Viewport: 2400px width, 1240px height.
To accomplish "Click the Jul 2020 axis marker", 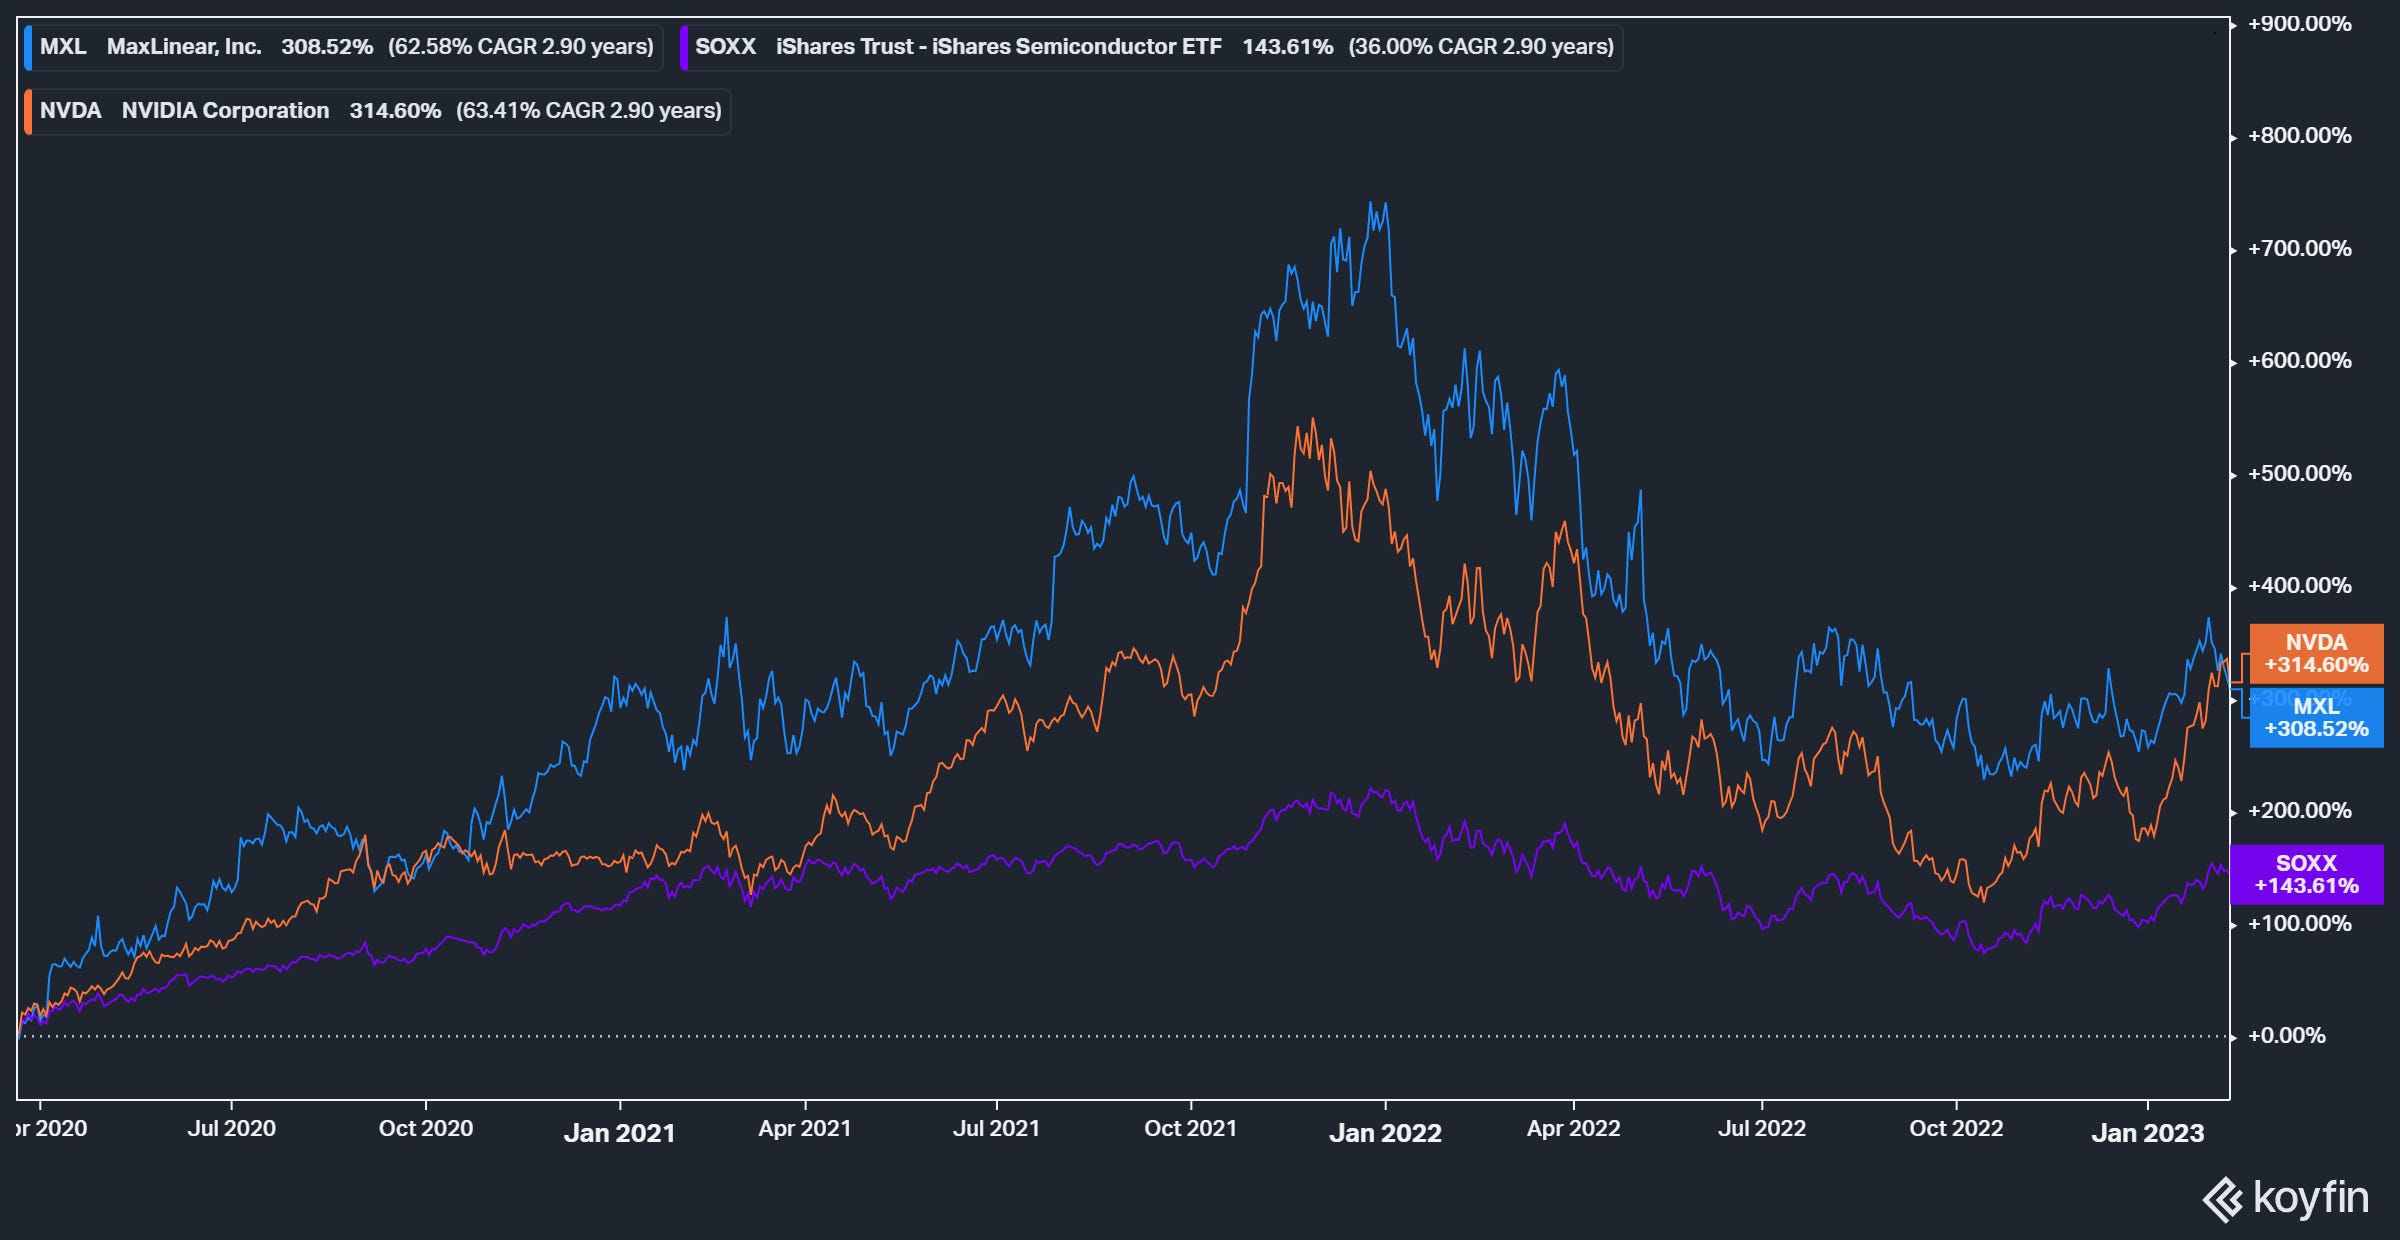I will click(x=231, y=1128).
